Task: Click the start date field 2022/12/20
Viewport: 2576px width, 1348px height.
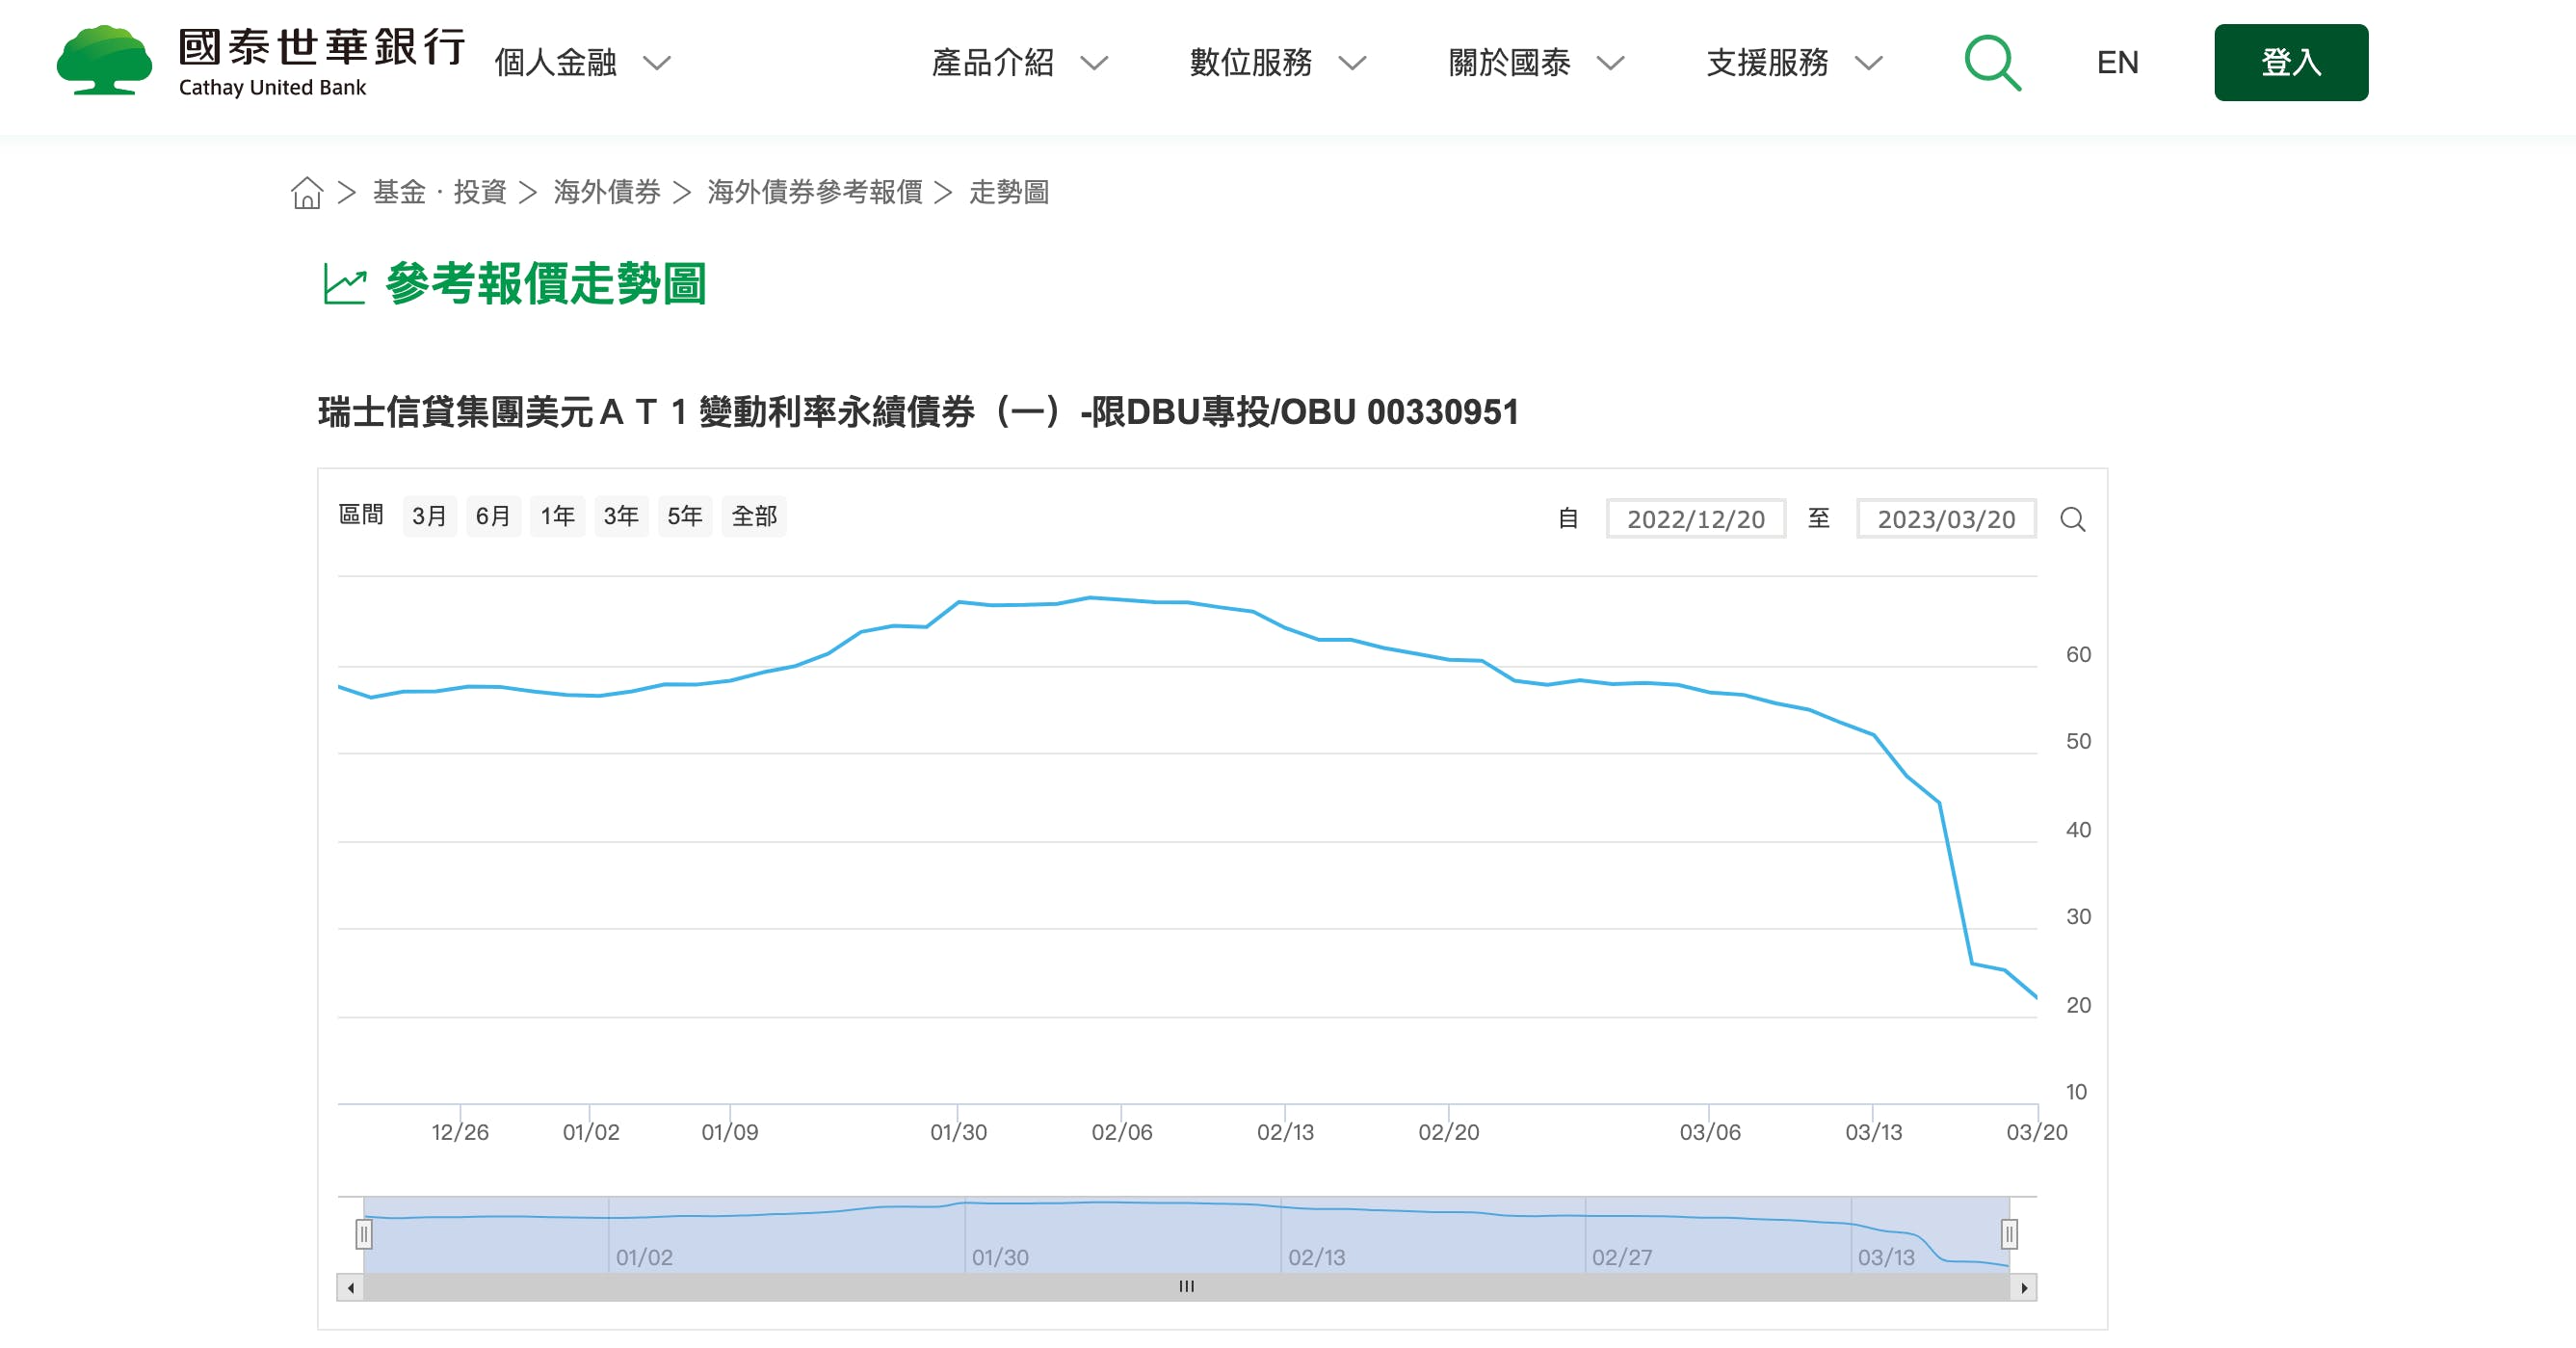Action: pyautogui.click(x=1695, y=519)
